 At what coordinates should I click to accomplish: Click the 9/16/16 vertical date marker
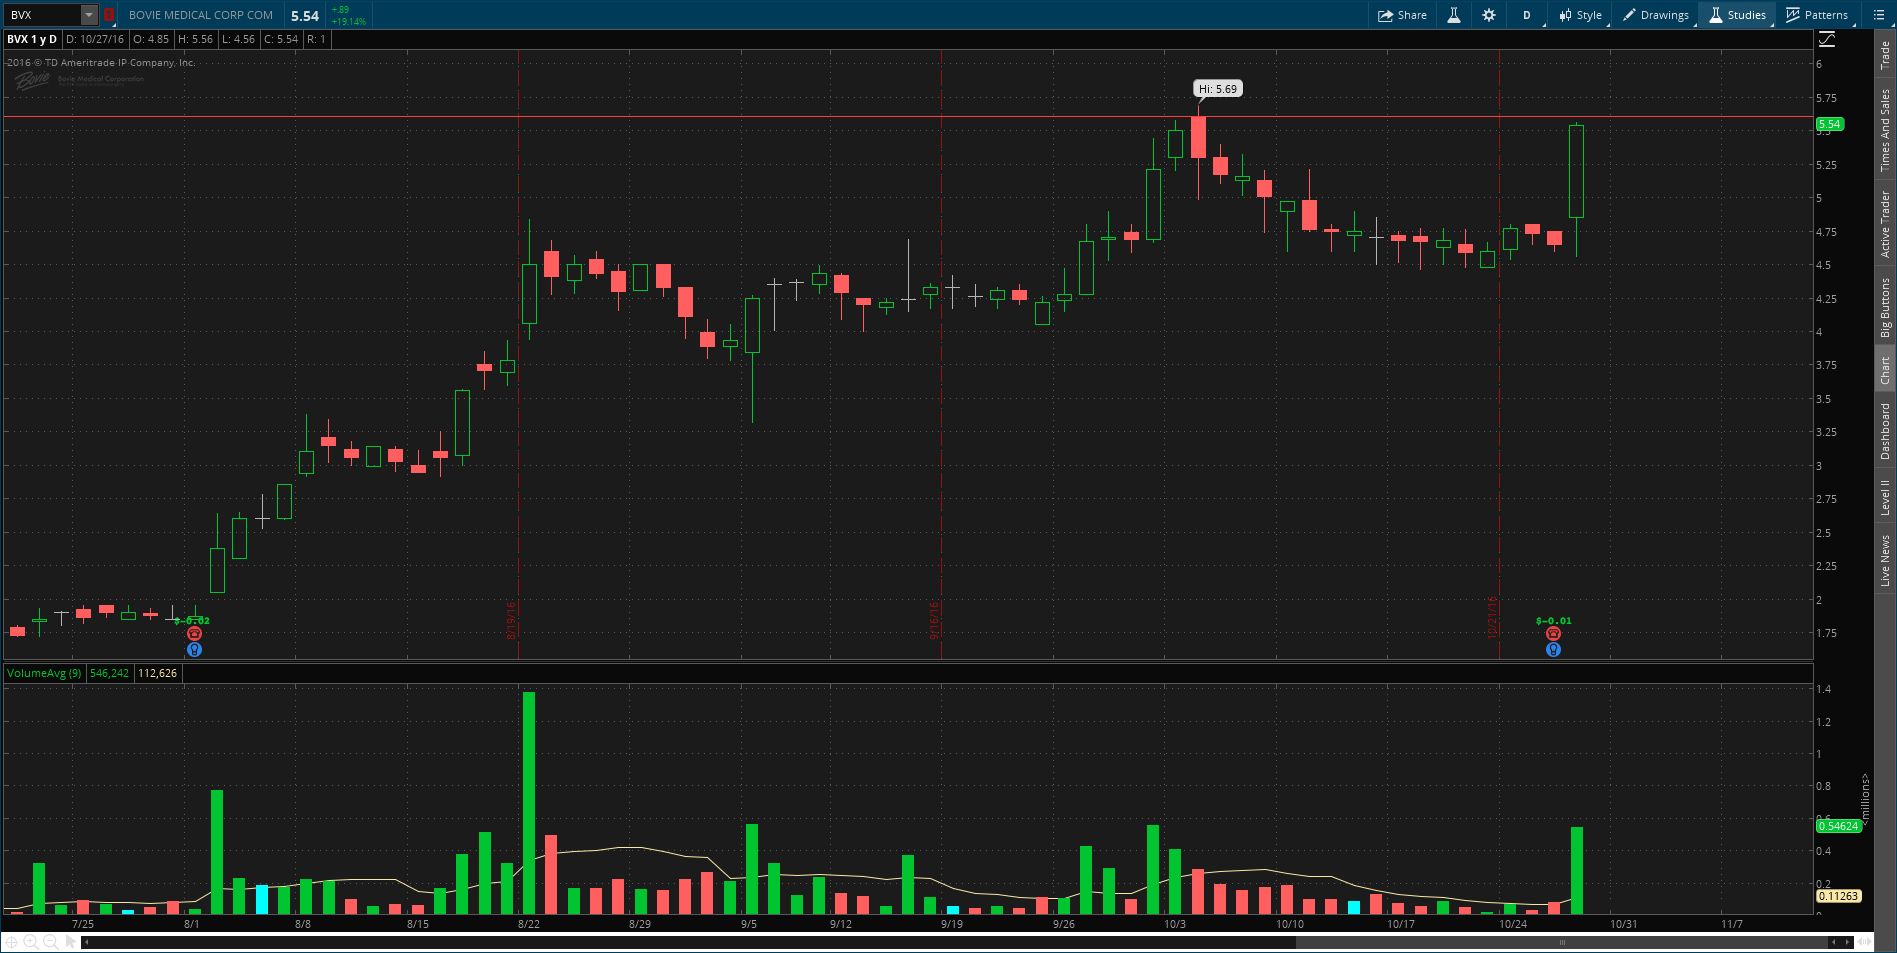point(935,620)
